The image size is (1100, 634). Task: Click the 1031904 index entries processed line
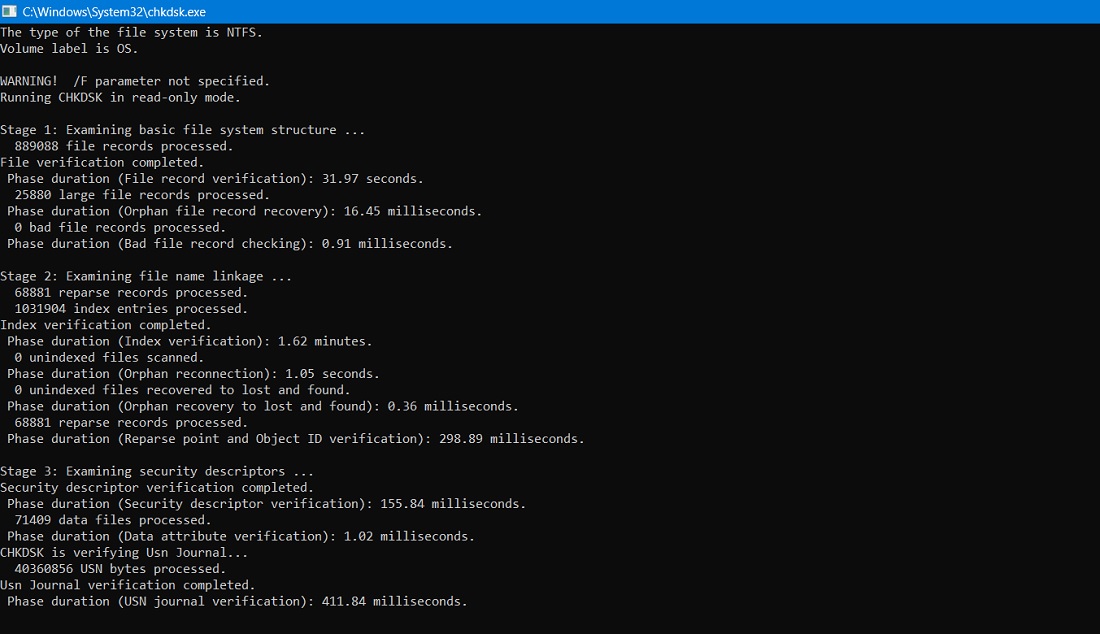point(127,308)
